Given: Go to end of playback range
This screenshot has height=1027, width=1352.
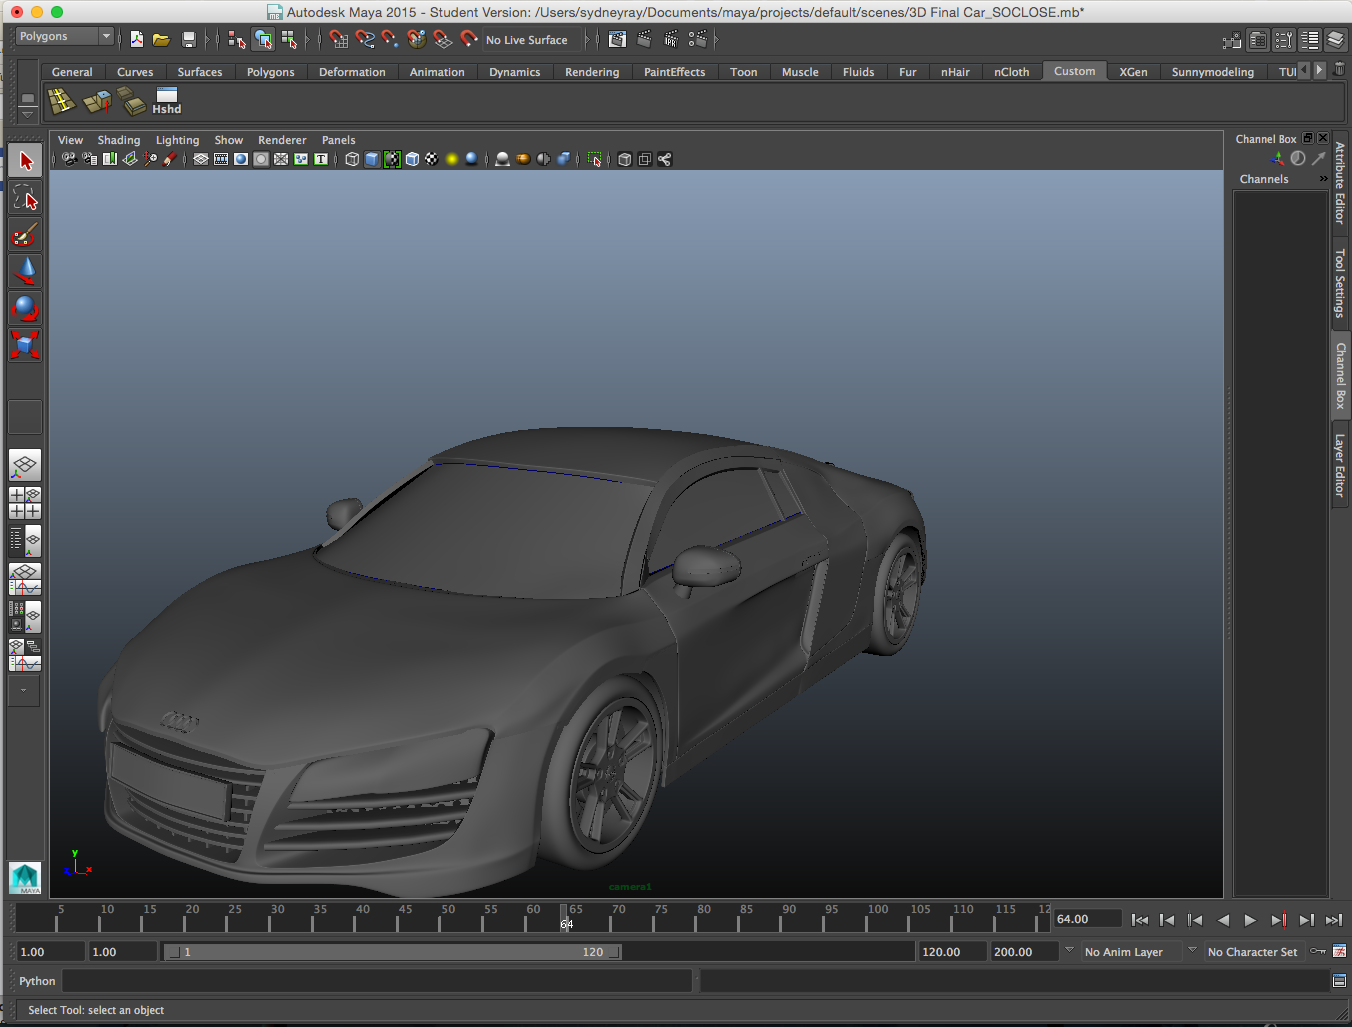Looking at the screenshot, I should pyautogui.click(x=1334, y=920).
